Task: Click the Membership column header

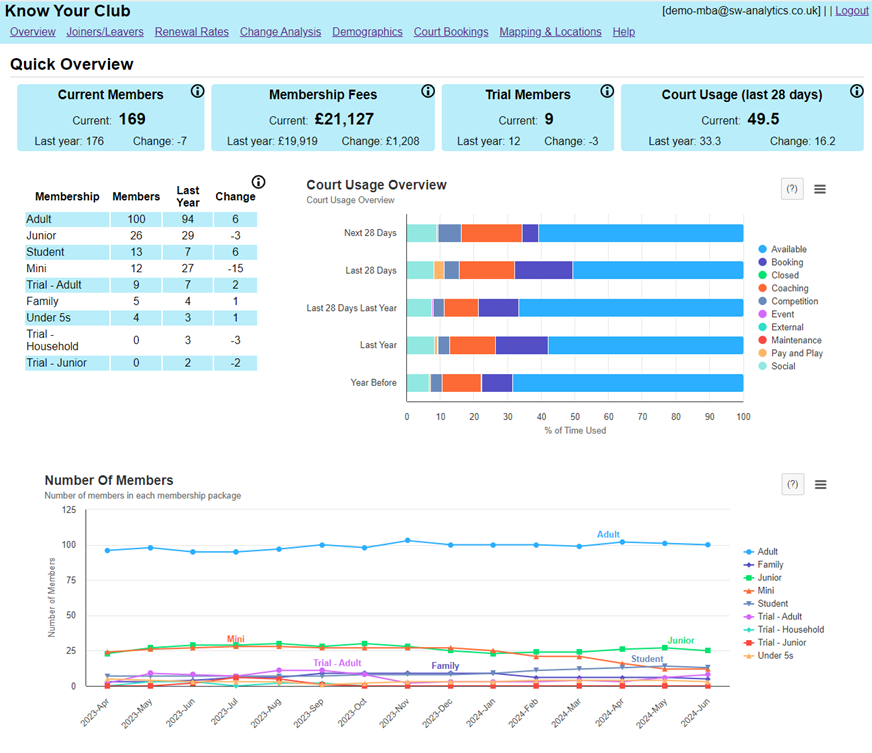Action: pos(67,196)
